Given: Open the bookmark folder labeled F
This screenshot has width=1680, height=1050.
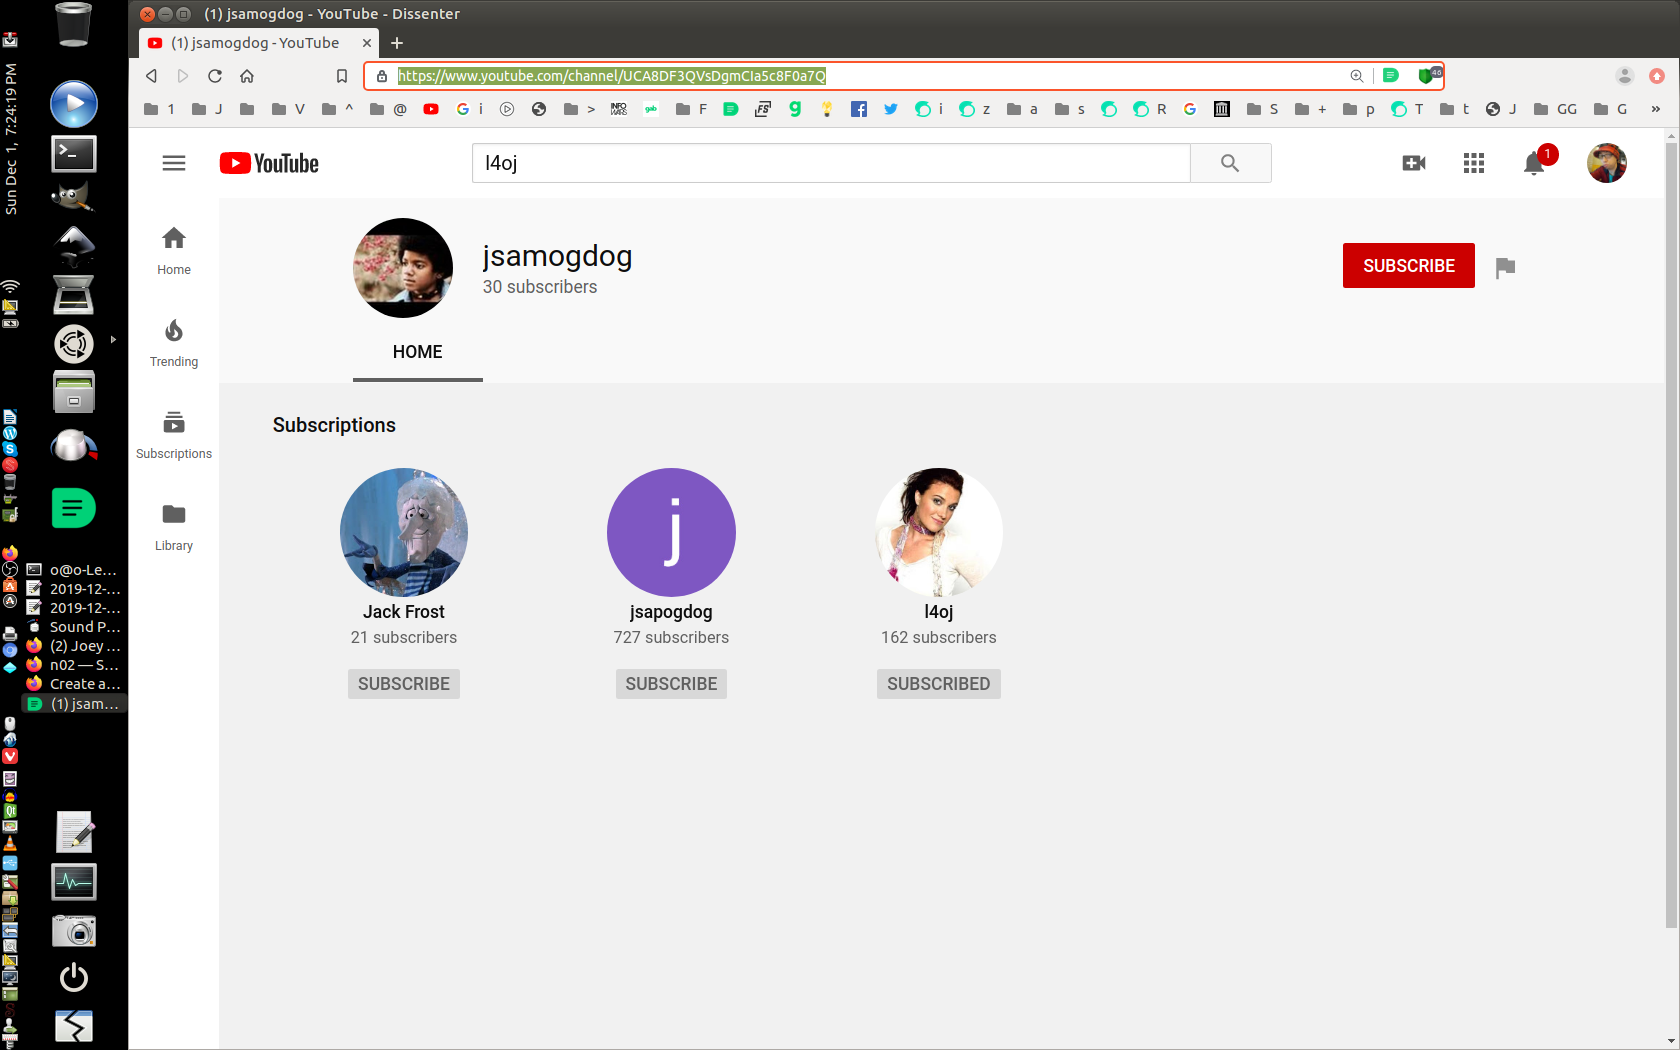Looking at the screenshot, I should (692, 109).
